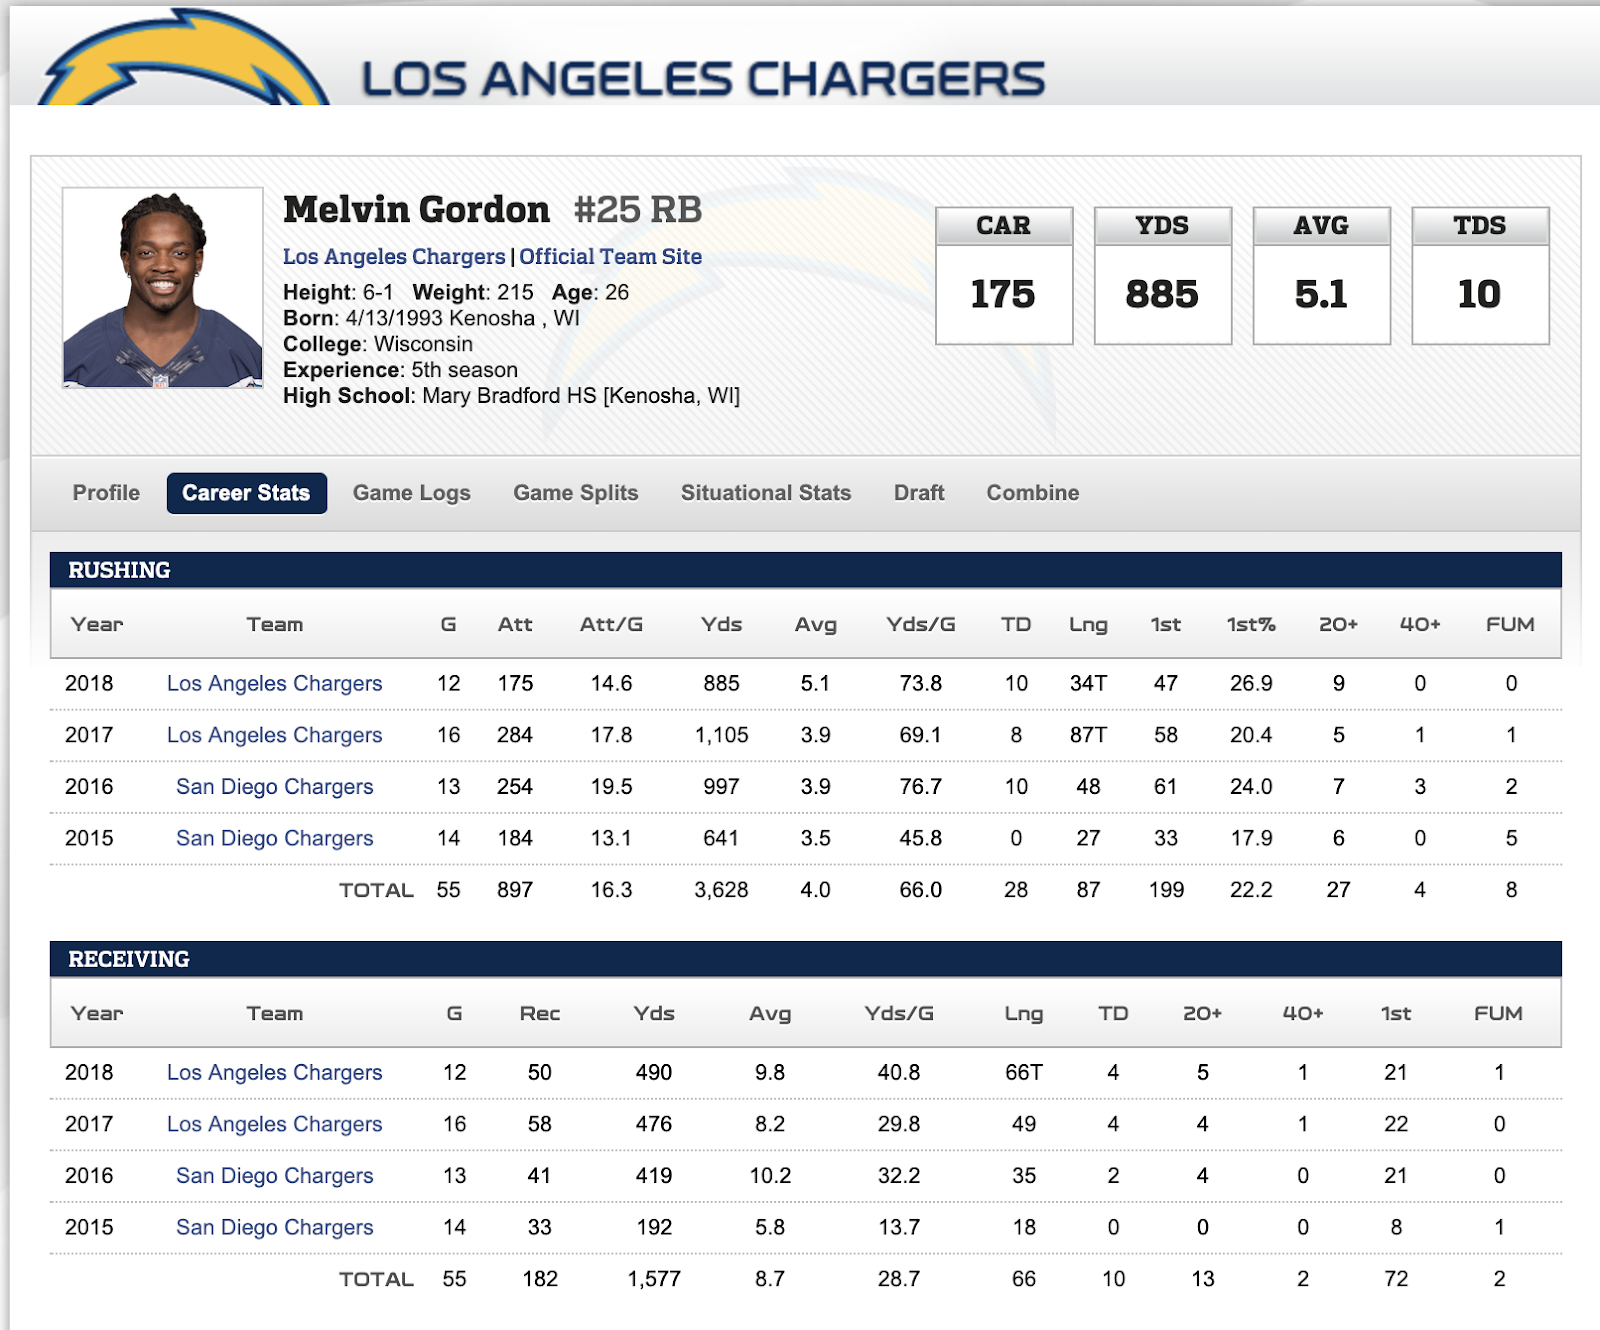Click the RUSHING section header
The image size is (1600, 1330).
pos(806,570)
